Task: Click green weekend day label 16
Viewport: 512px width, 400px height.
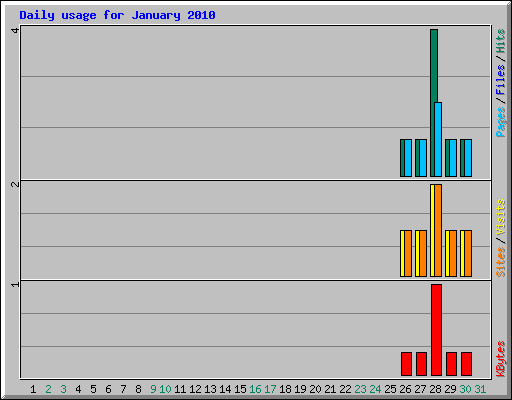Action: point(255,389)
